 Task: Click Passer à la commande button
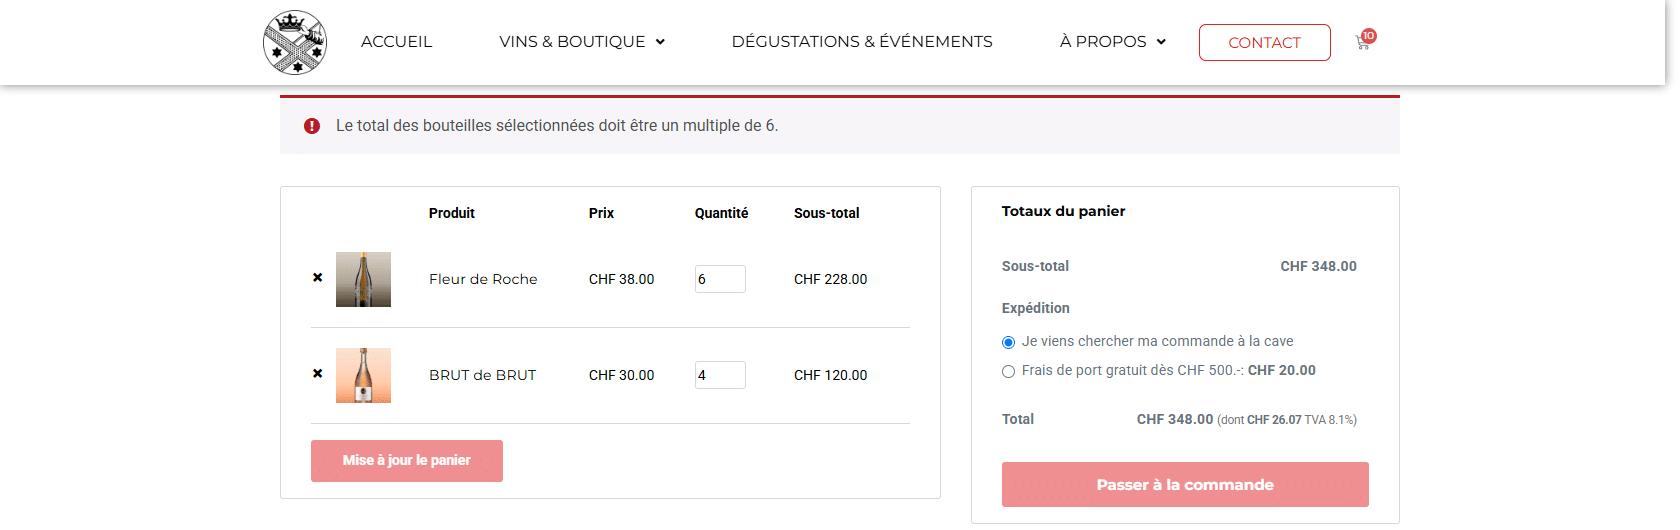click(x=1185, y=485)
